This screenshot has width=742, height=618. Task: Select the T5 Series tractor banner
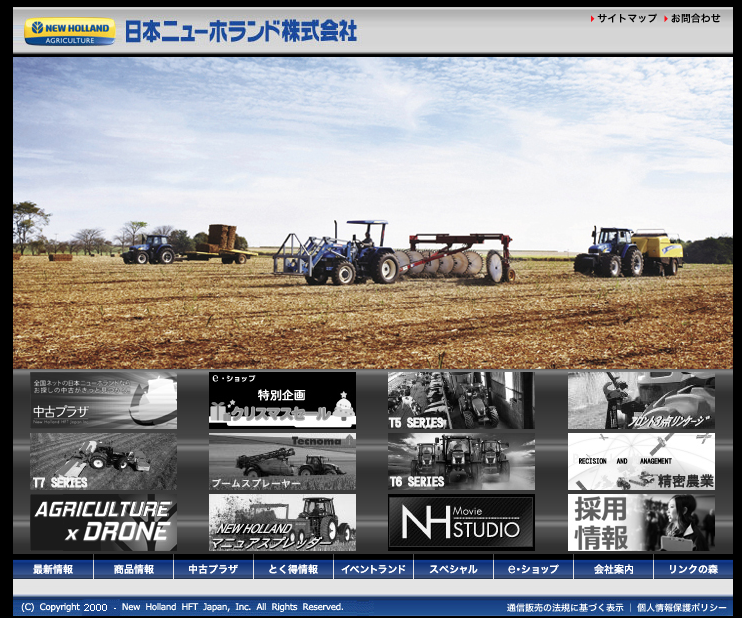tap(461, 401)
